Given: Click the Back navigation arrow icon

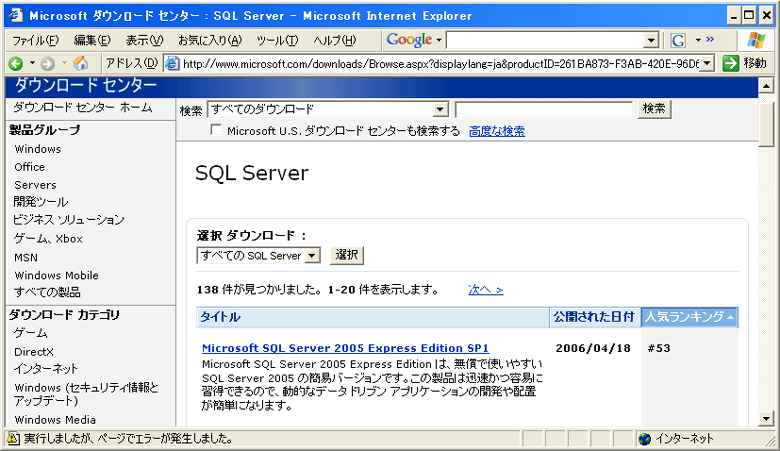Looking at the screenshot, I should [16, 63].
